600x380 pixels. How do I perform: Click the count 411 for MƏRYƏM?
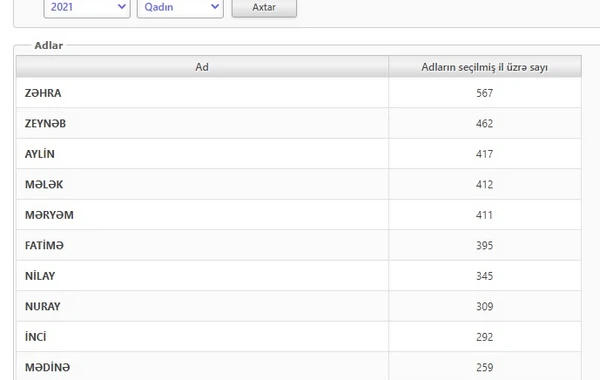pos(484,215)
